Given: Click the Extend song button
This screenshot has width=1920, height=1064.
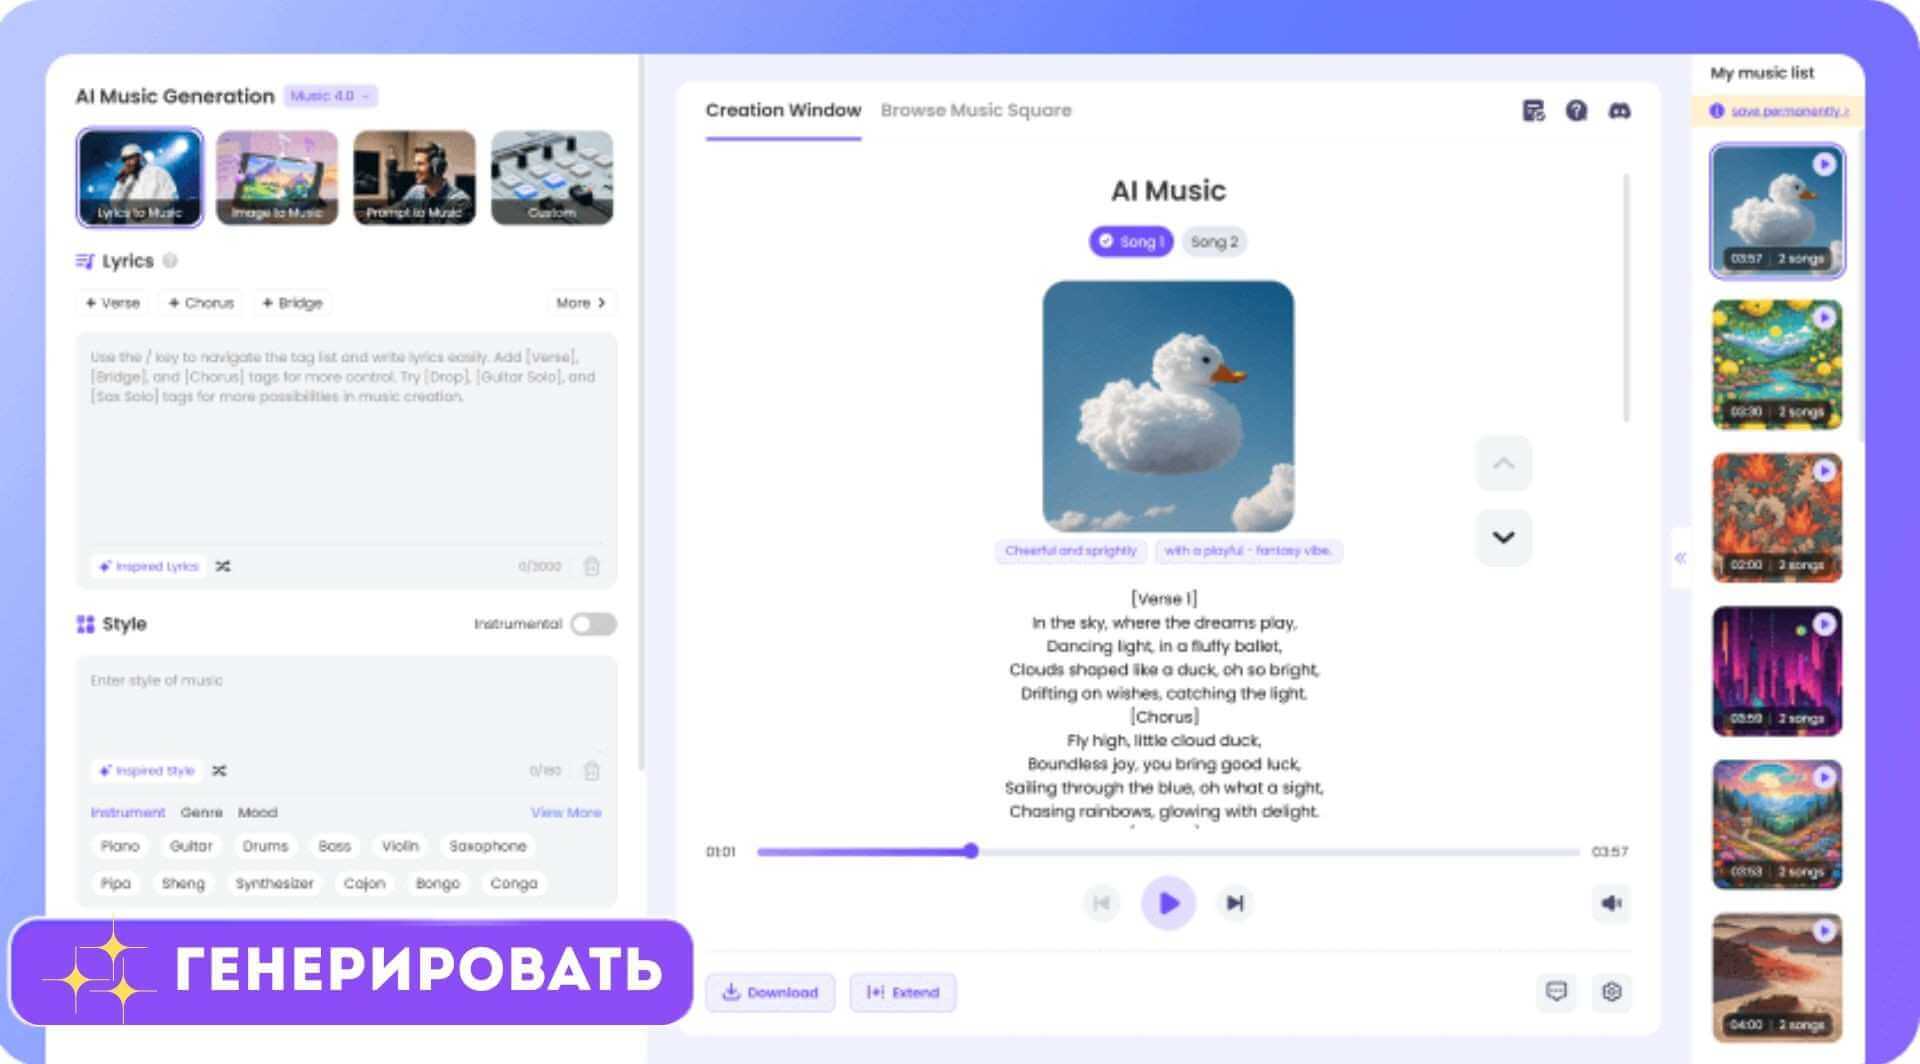Looking at the screenshot, I should click(903, 993).
